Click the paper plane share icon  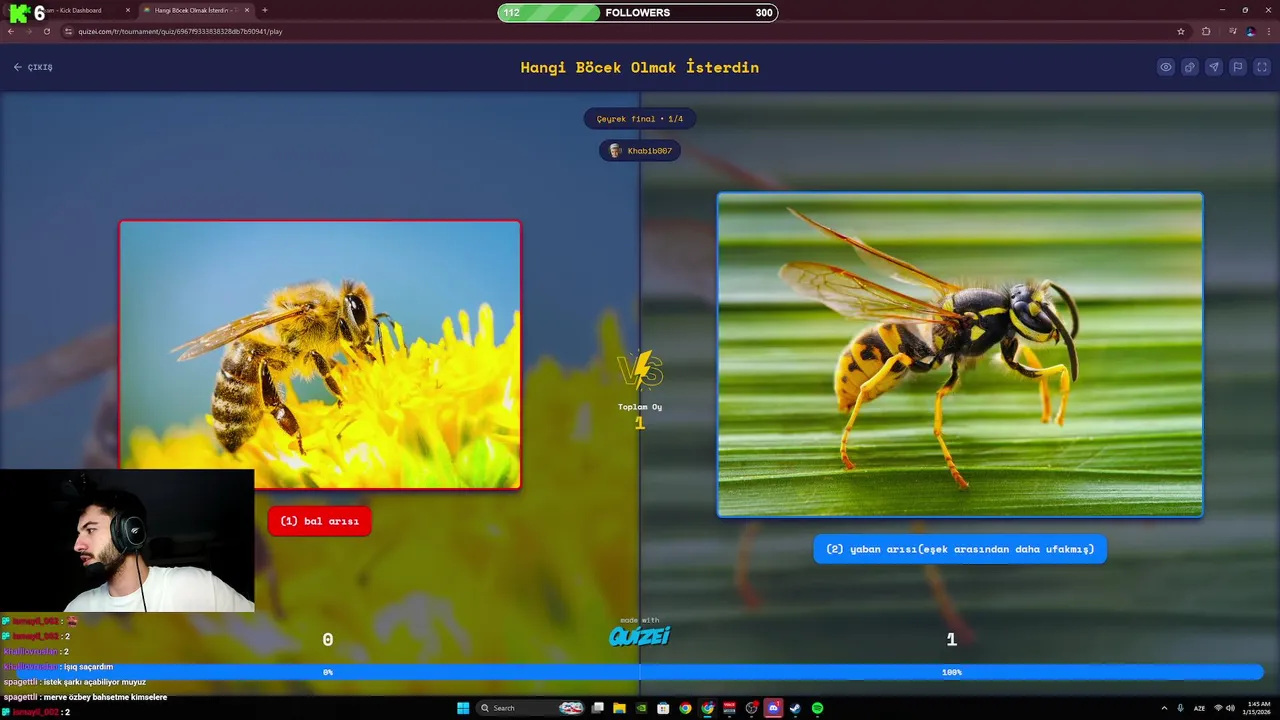(x=1214, y=67)
